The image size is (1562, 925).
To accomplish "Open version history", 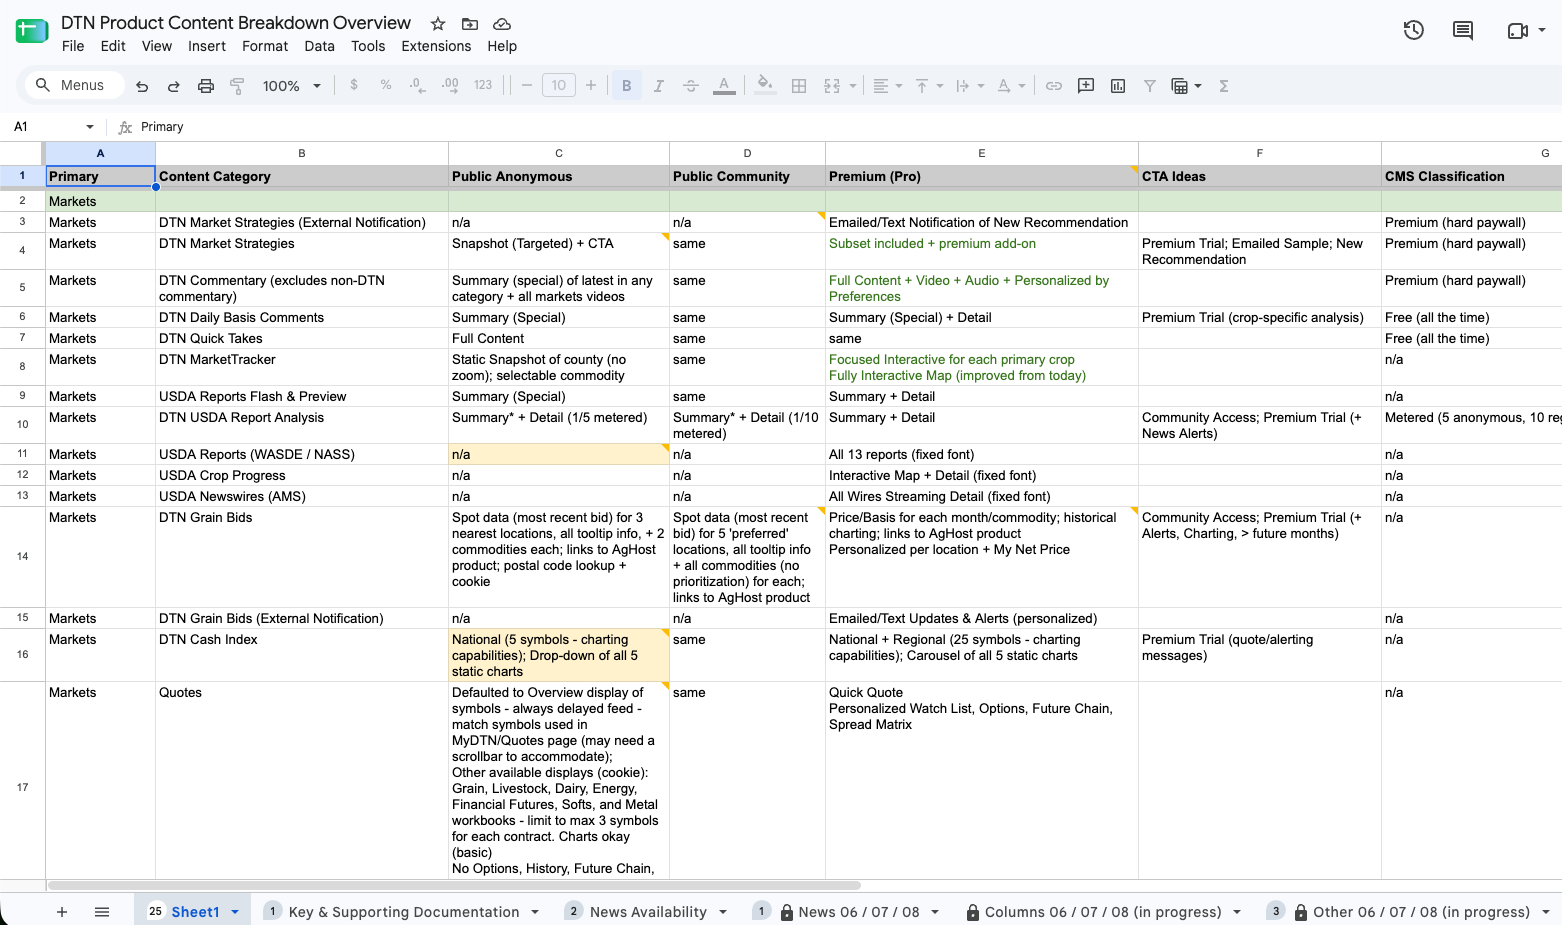I will [x=1414, y=30].
